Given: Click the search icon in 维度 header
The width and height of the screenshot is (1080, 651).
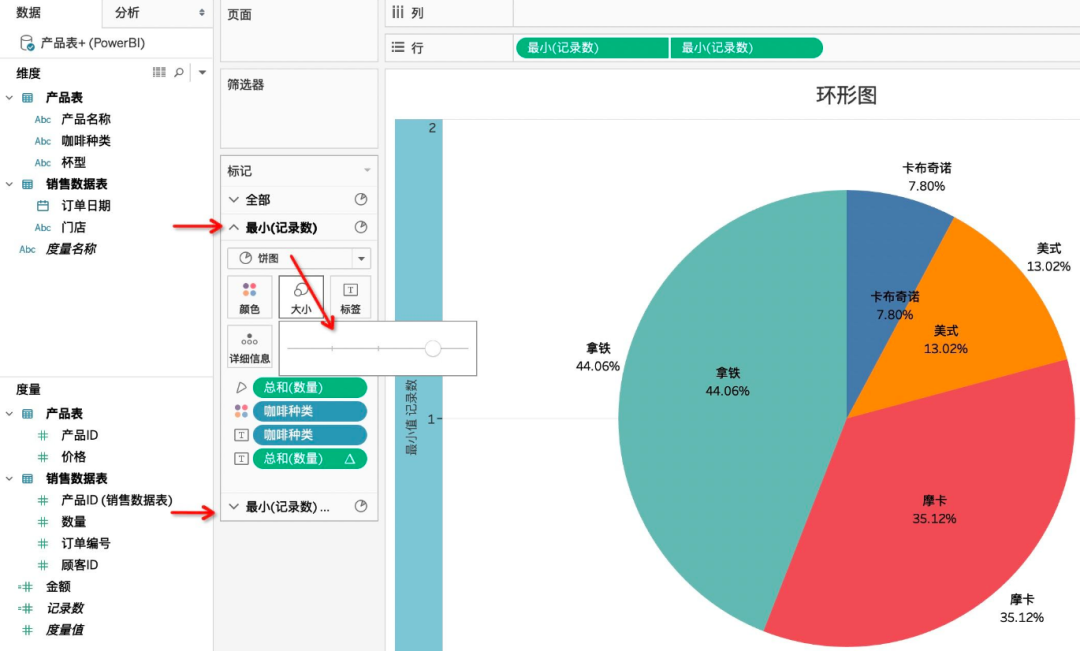Looking at the screenshot, I should tap(179, 73).
